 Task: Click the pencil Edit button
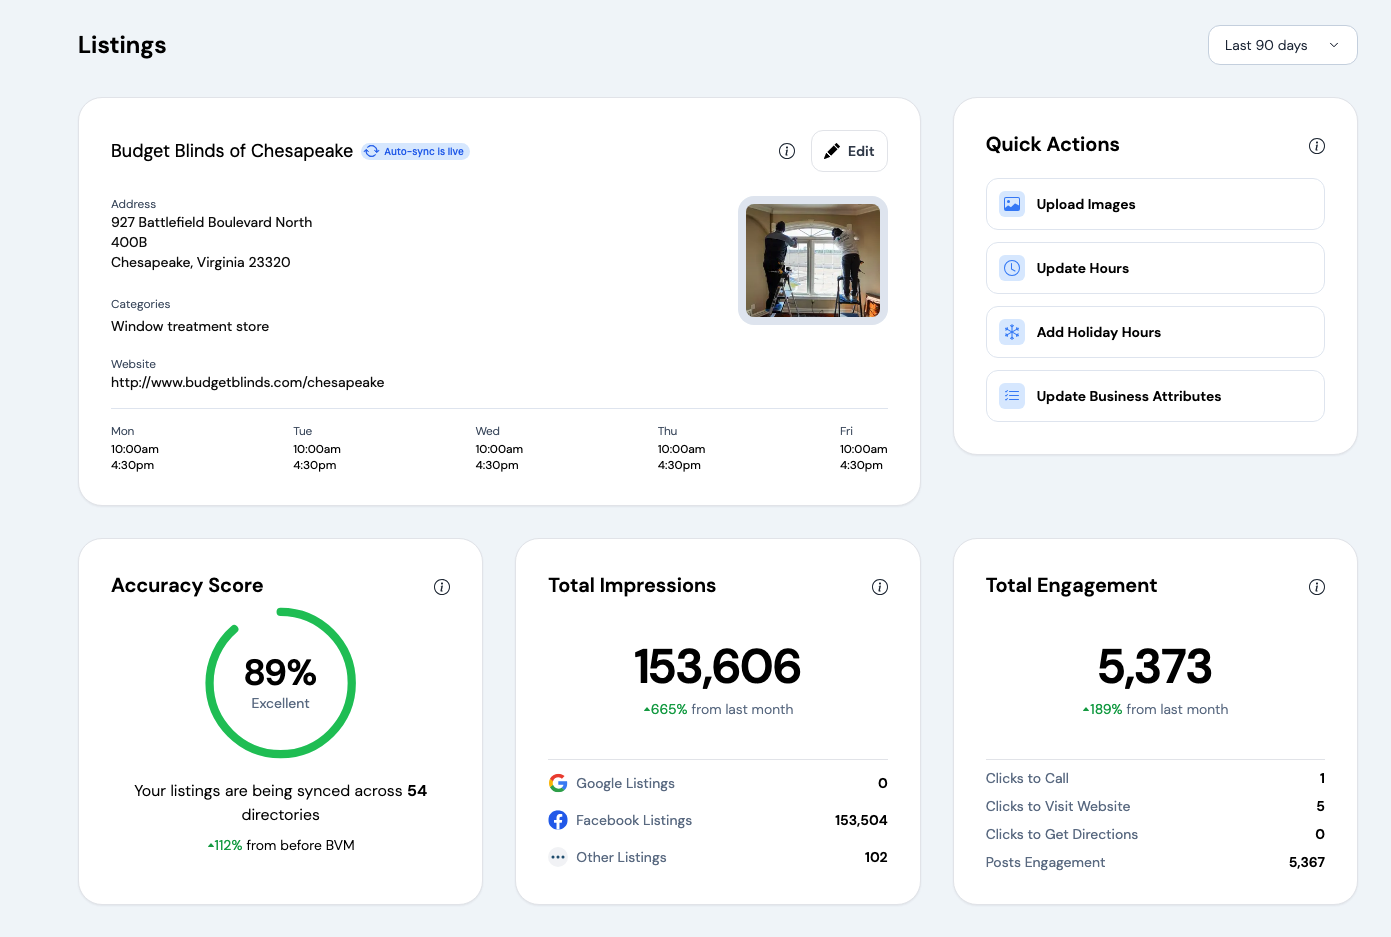coord(849,151)
